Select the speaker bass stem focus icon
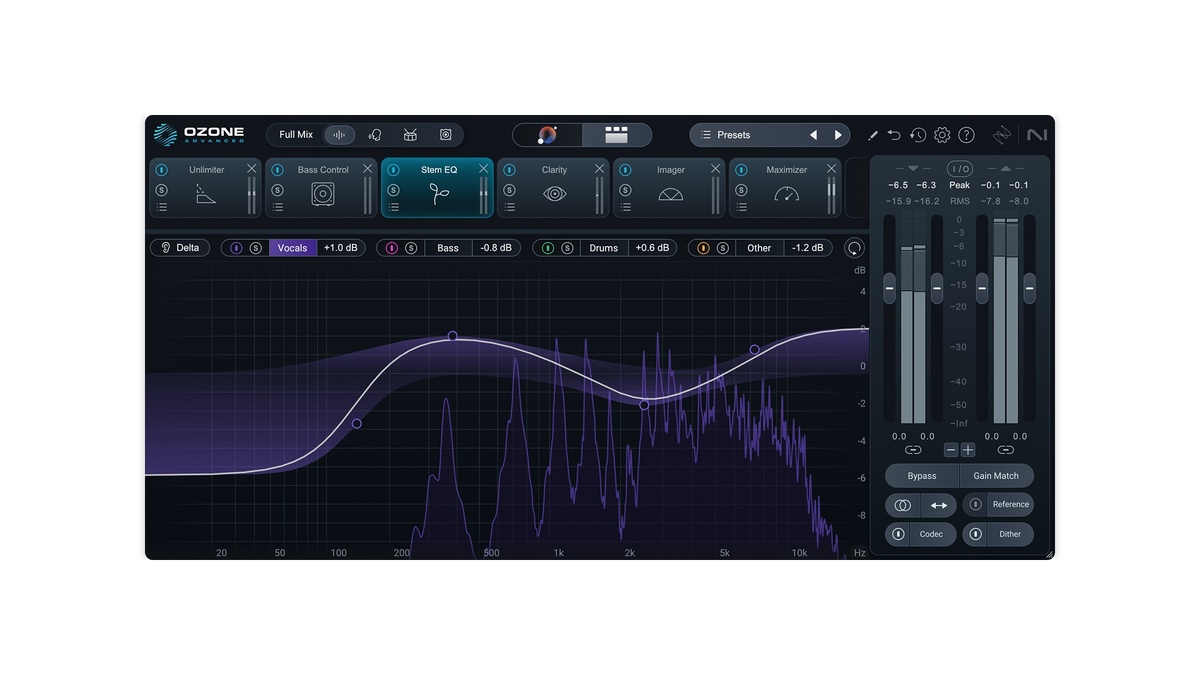Screen dimensions: 1200x675 (x=446, y=135)
